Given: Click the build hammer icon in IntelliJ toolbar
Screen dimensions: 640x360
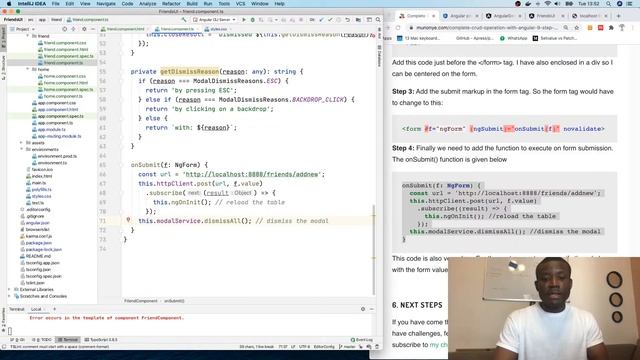Looking at the screenshot, I should point(184,20).
